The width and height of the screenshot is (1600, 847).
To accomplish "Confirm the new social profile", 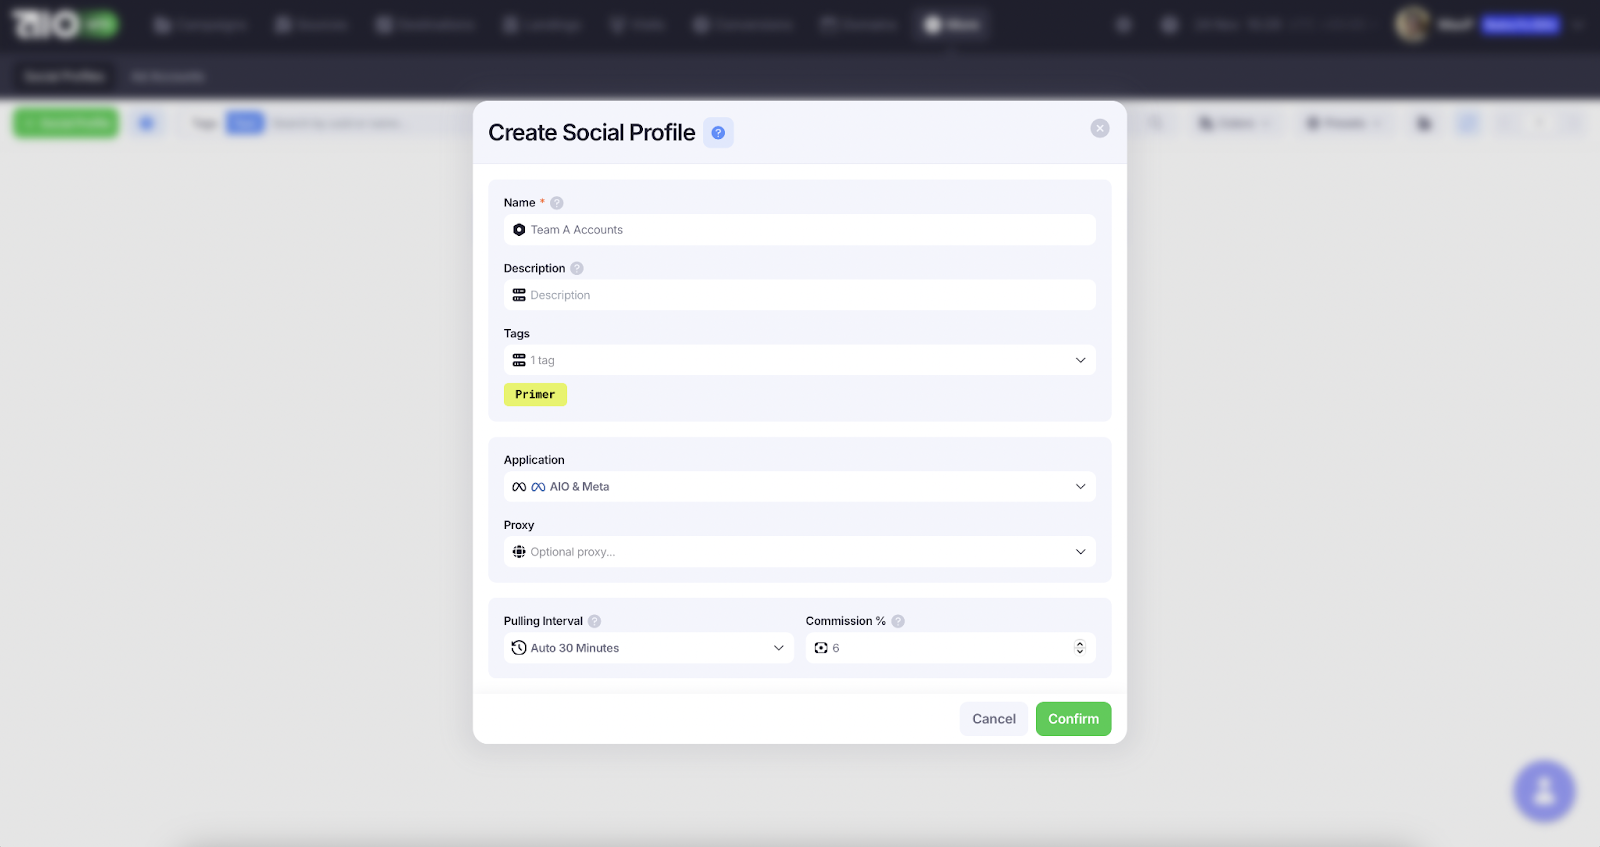I will (x=1073, y=719).
